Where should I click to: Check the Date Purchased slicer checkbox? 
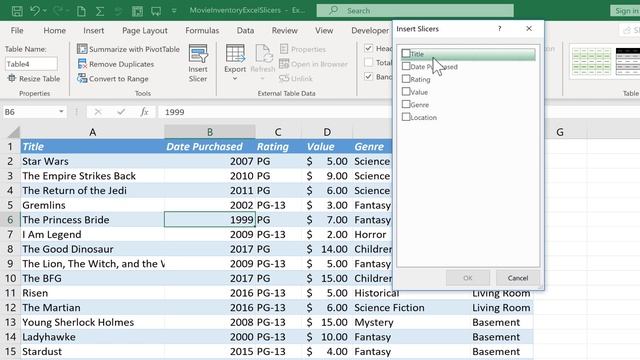tap(406, 66)
